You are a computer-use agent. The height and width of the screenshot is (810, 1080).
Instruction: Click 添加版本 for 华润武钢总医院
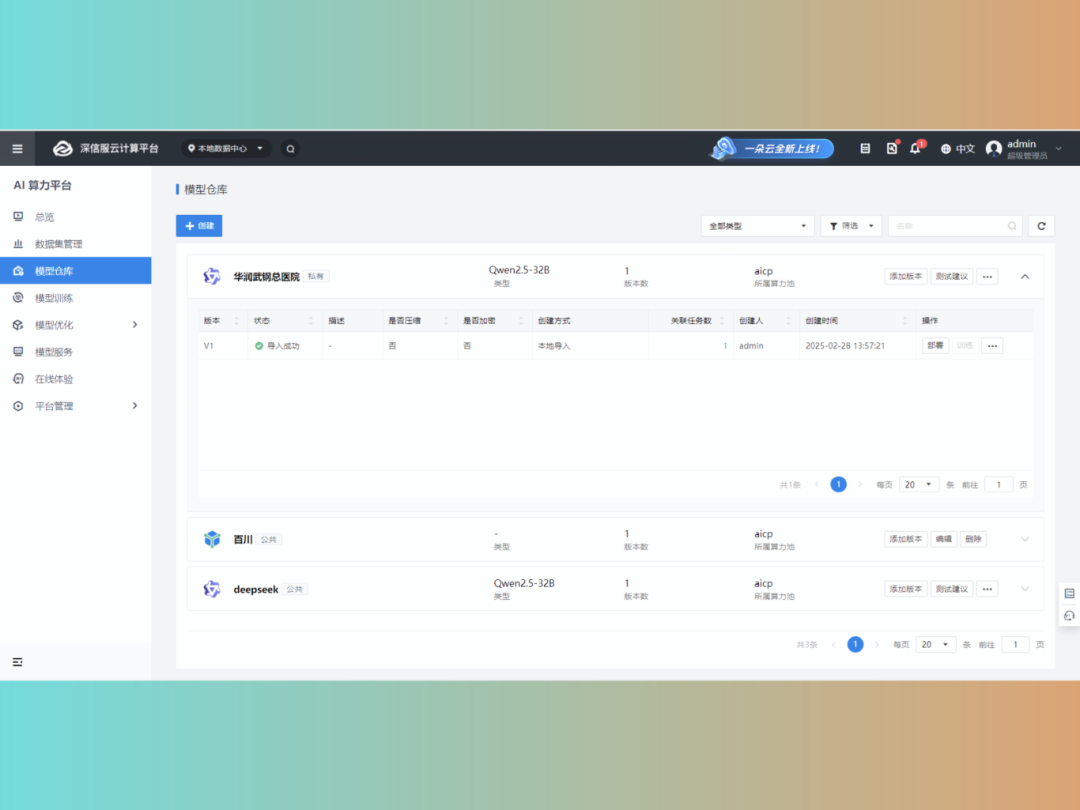pos(905,277)
